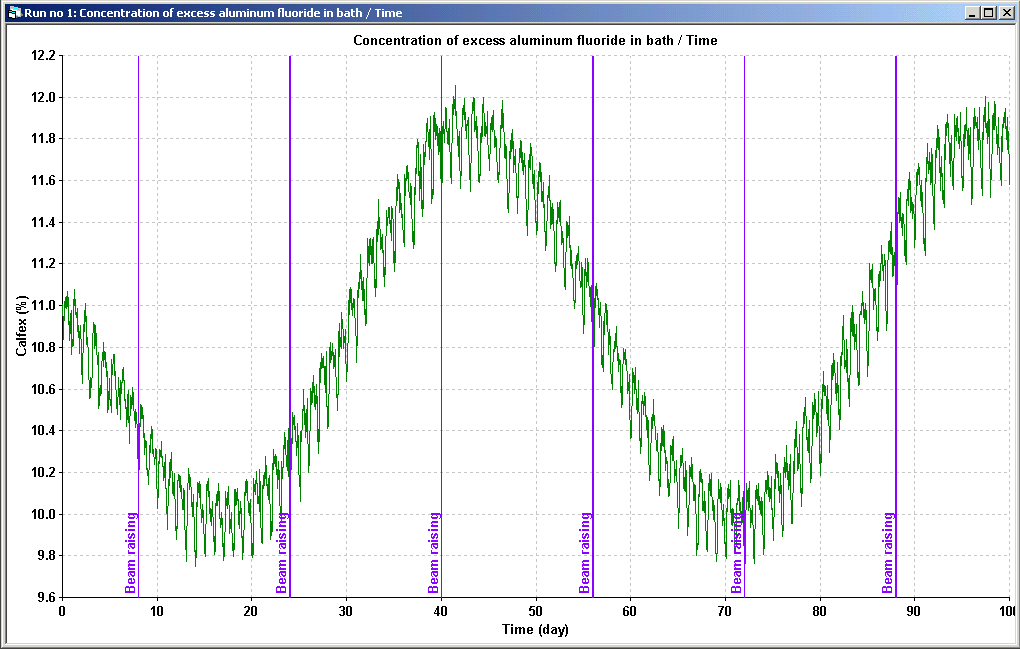The width and height of the screenshot is (1020, 649).
Task: Select the Beam raising marker at day 24
Action: click(283, 553)
